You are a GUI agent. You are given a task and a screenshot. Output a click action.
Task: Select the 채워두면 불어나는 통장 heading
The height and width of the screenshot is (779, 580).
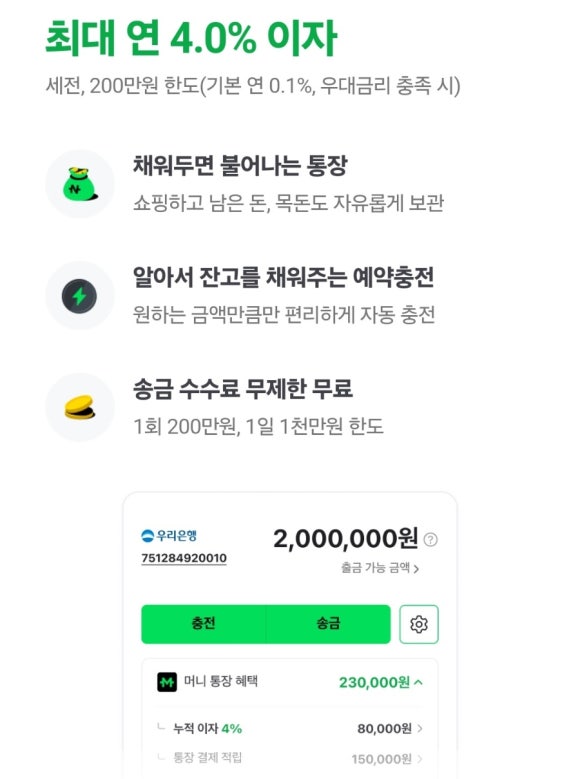(x=240, y=165)
